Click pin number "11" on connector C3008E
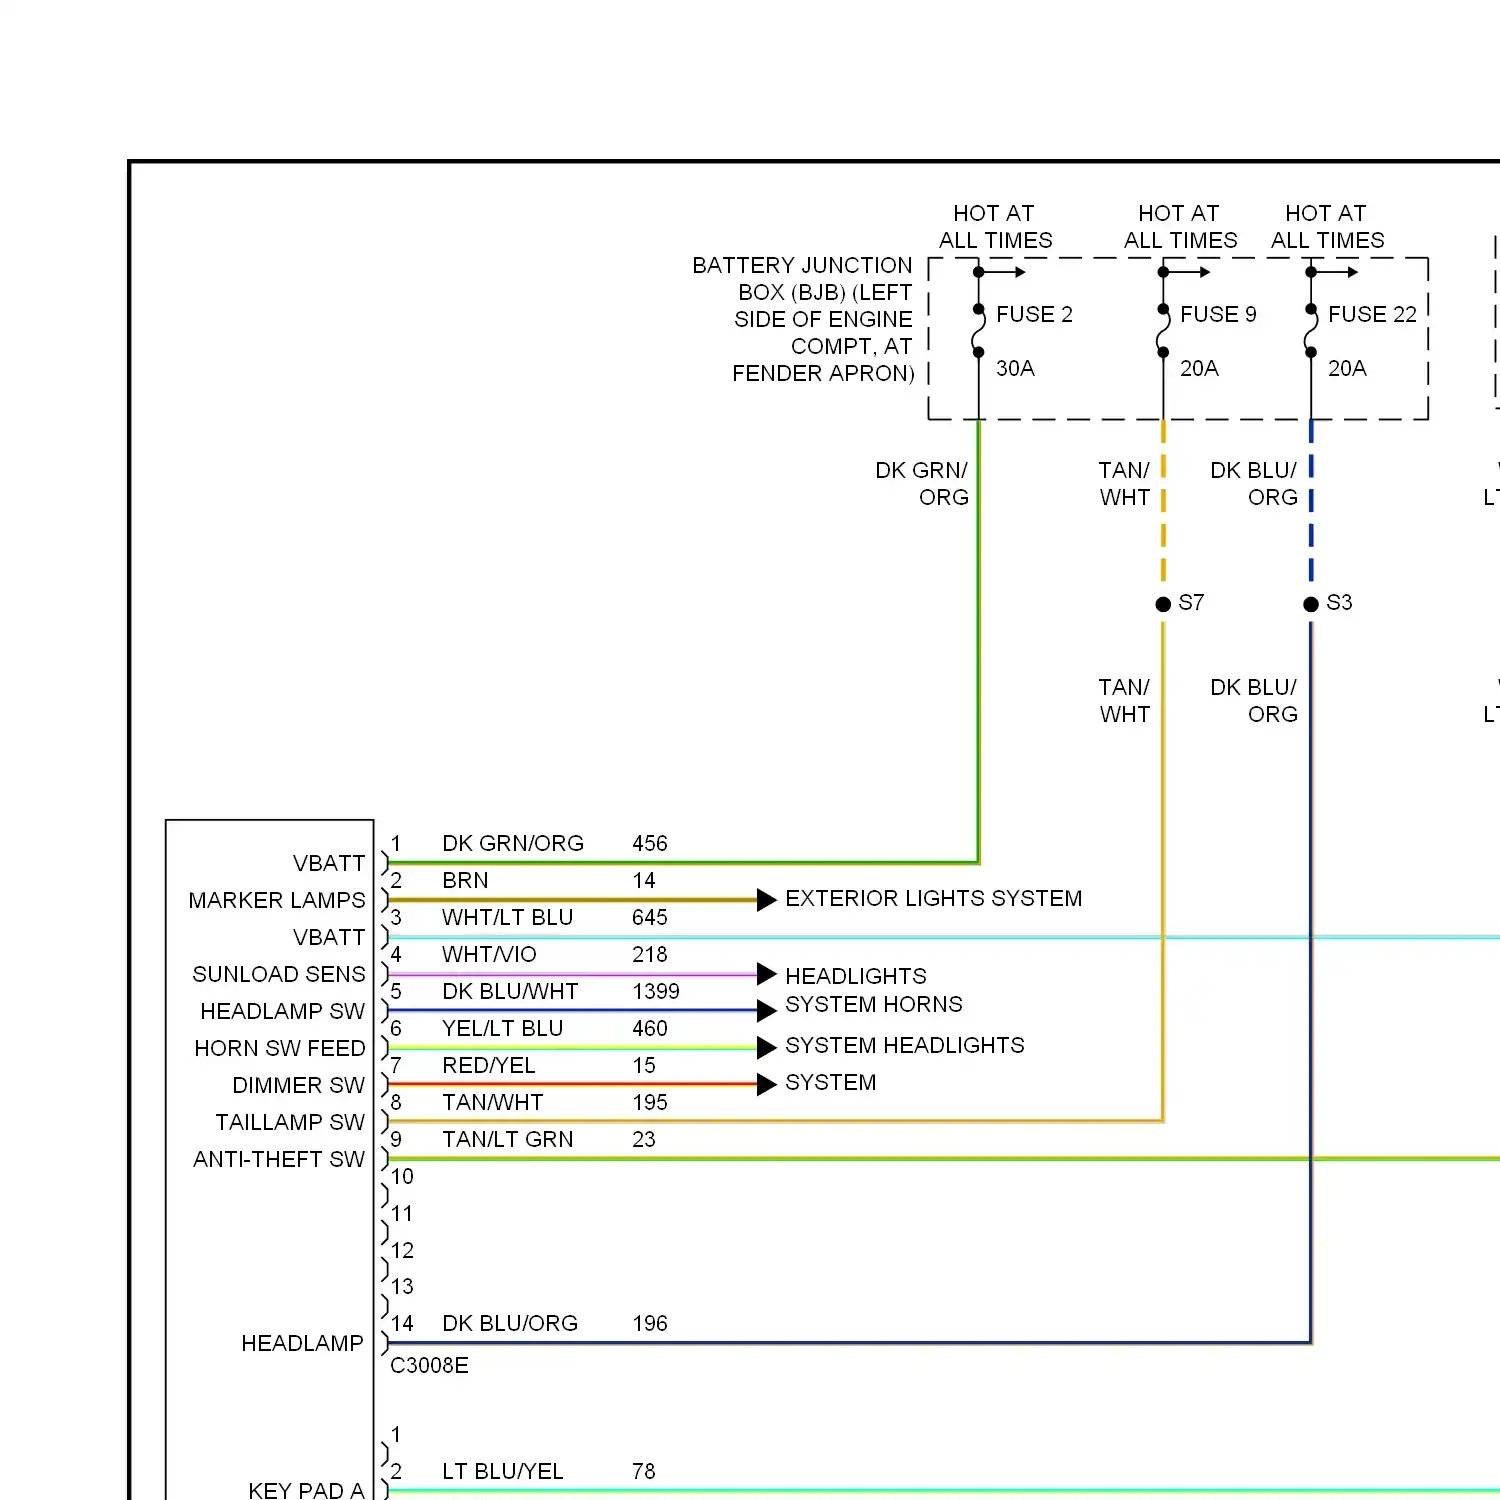This screenshot has width=1500, height=1500. click(x=402, y=1213)
